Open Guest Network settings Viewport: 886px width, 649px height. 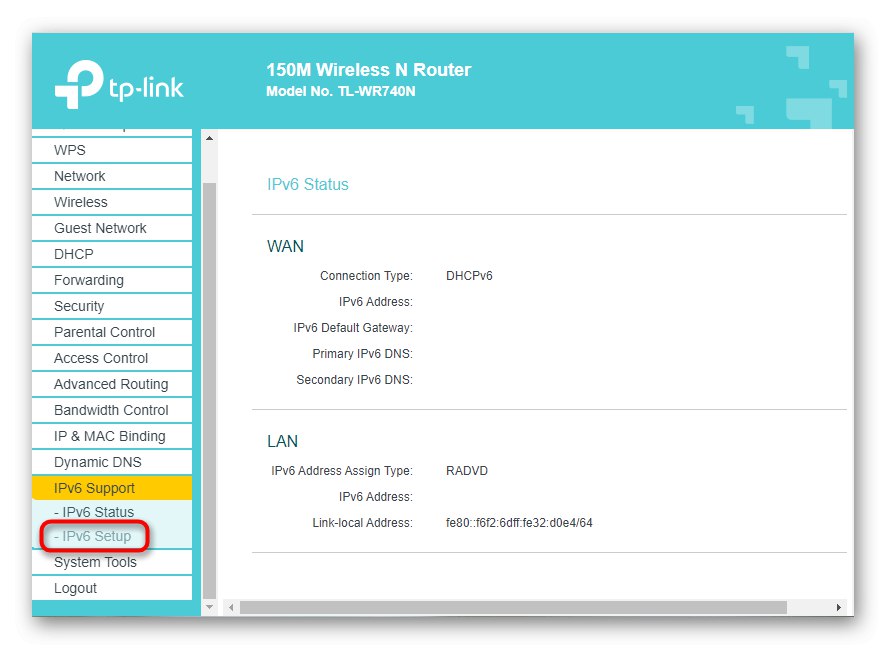pos(112,228)
